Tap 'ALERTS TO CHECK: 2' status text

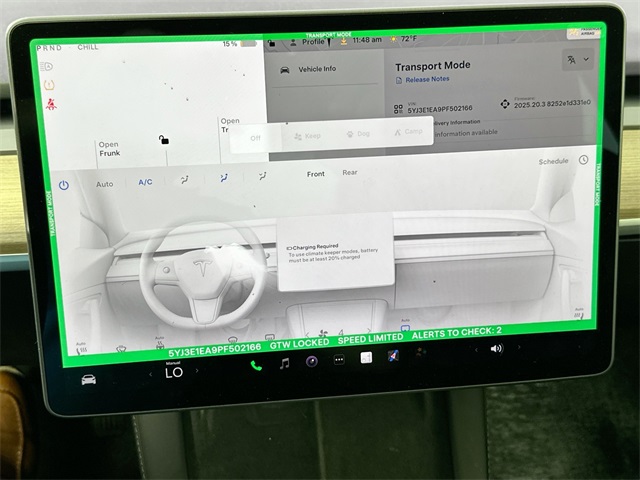point(457,333)
